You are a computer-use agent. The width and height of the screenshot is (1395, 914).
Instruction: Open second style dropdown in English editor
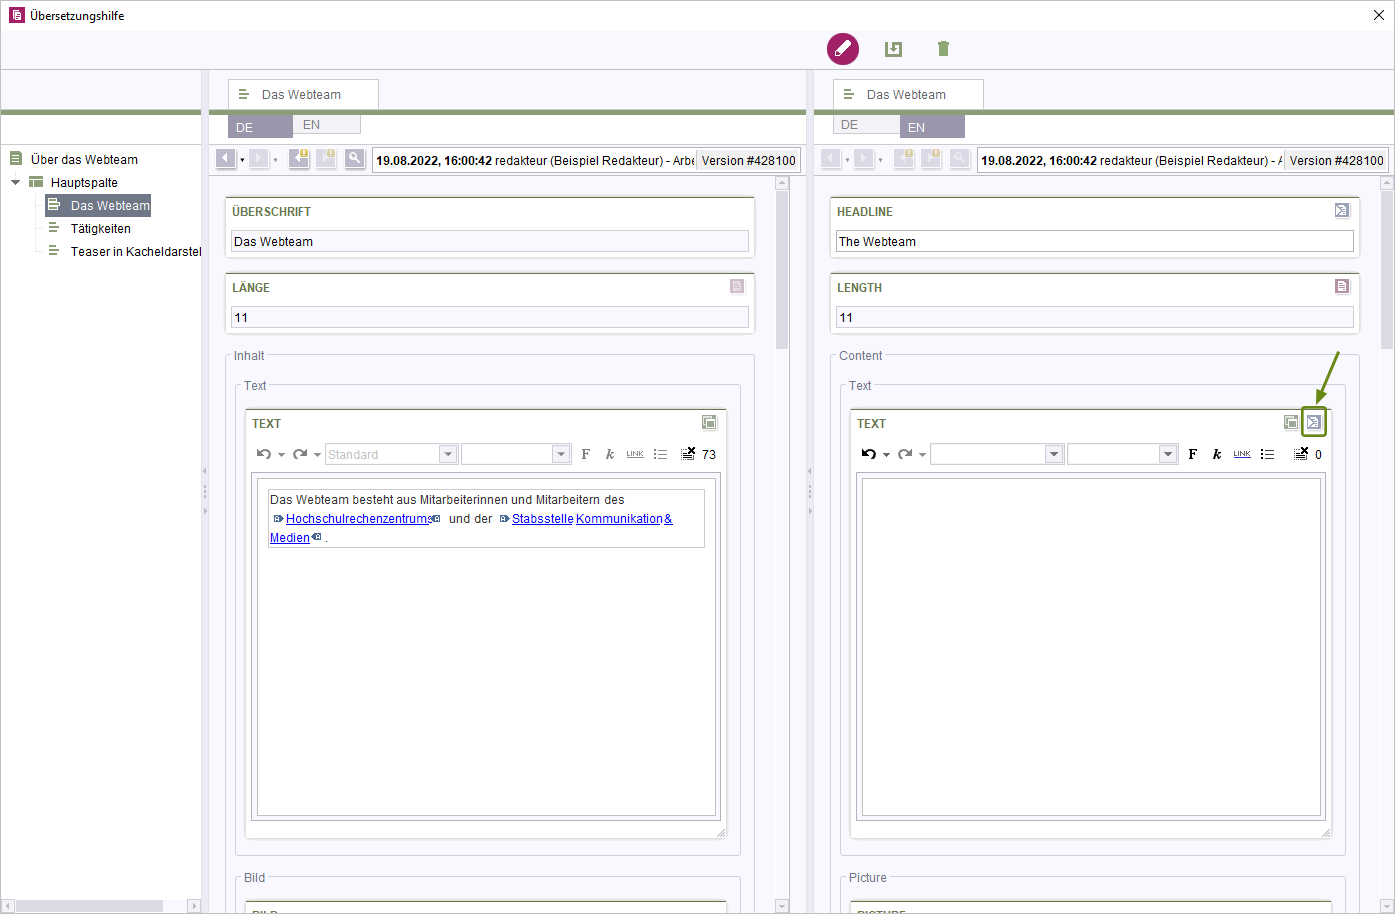click(x=1167, y=454)
